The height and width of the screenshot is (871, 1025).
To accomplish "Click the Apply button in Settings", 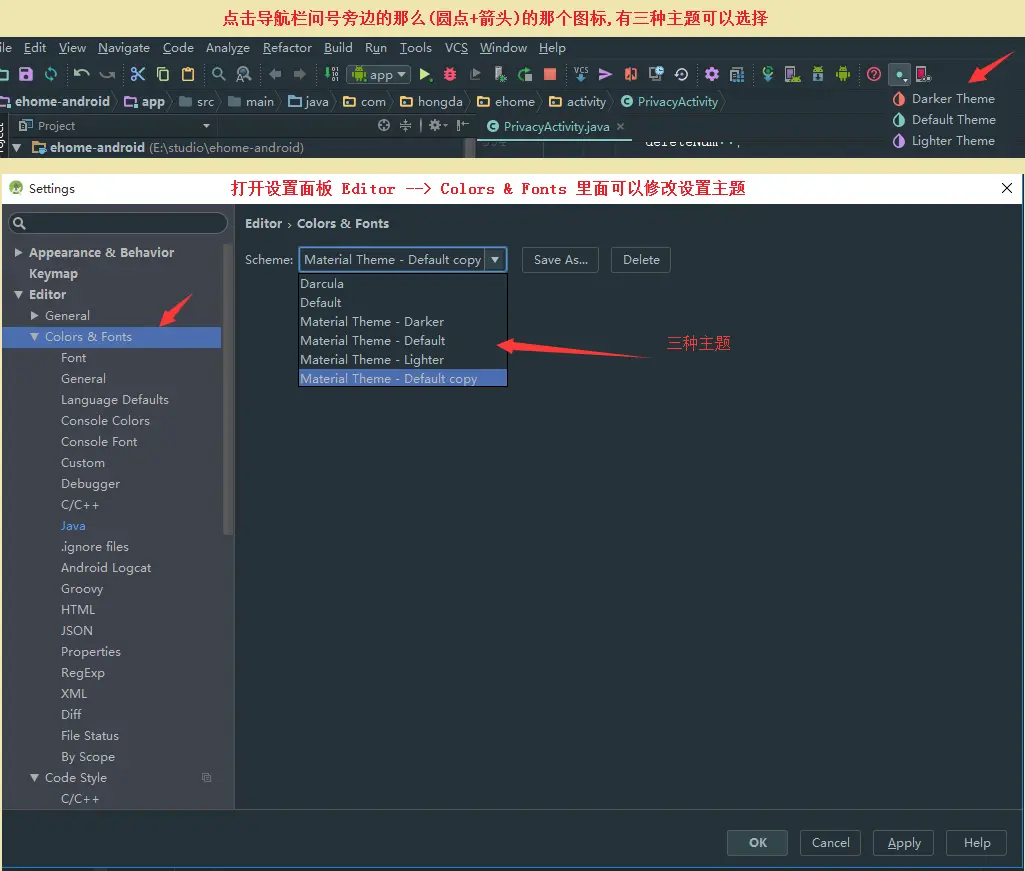I will (x=902, y=842).
